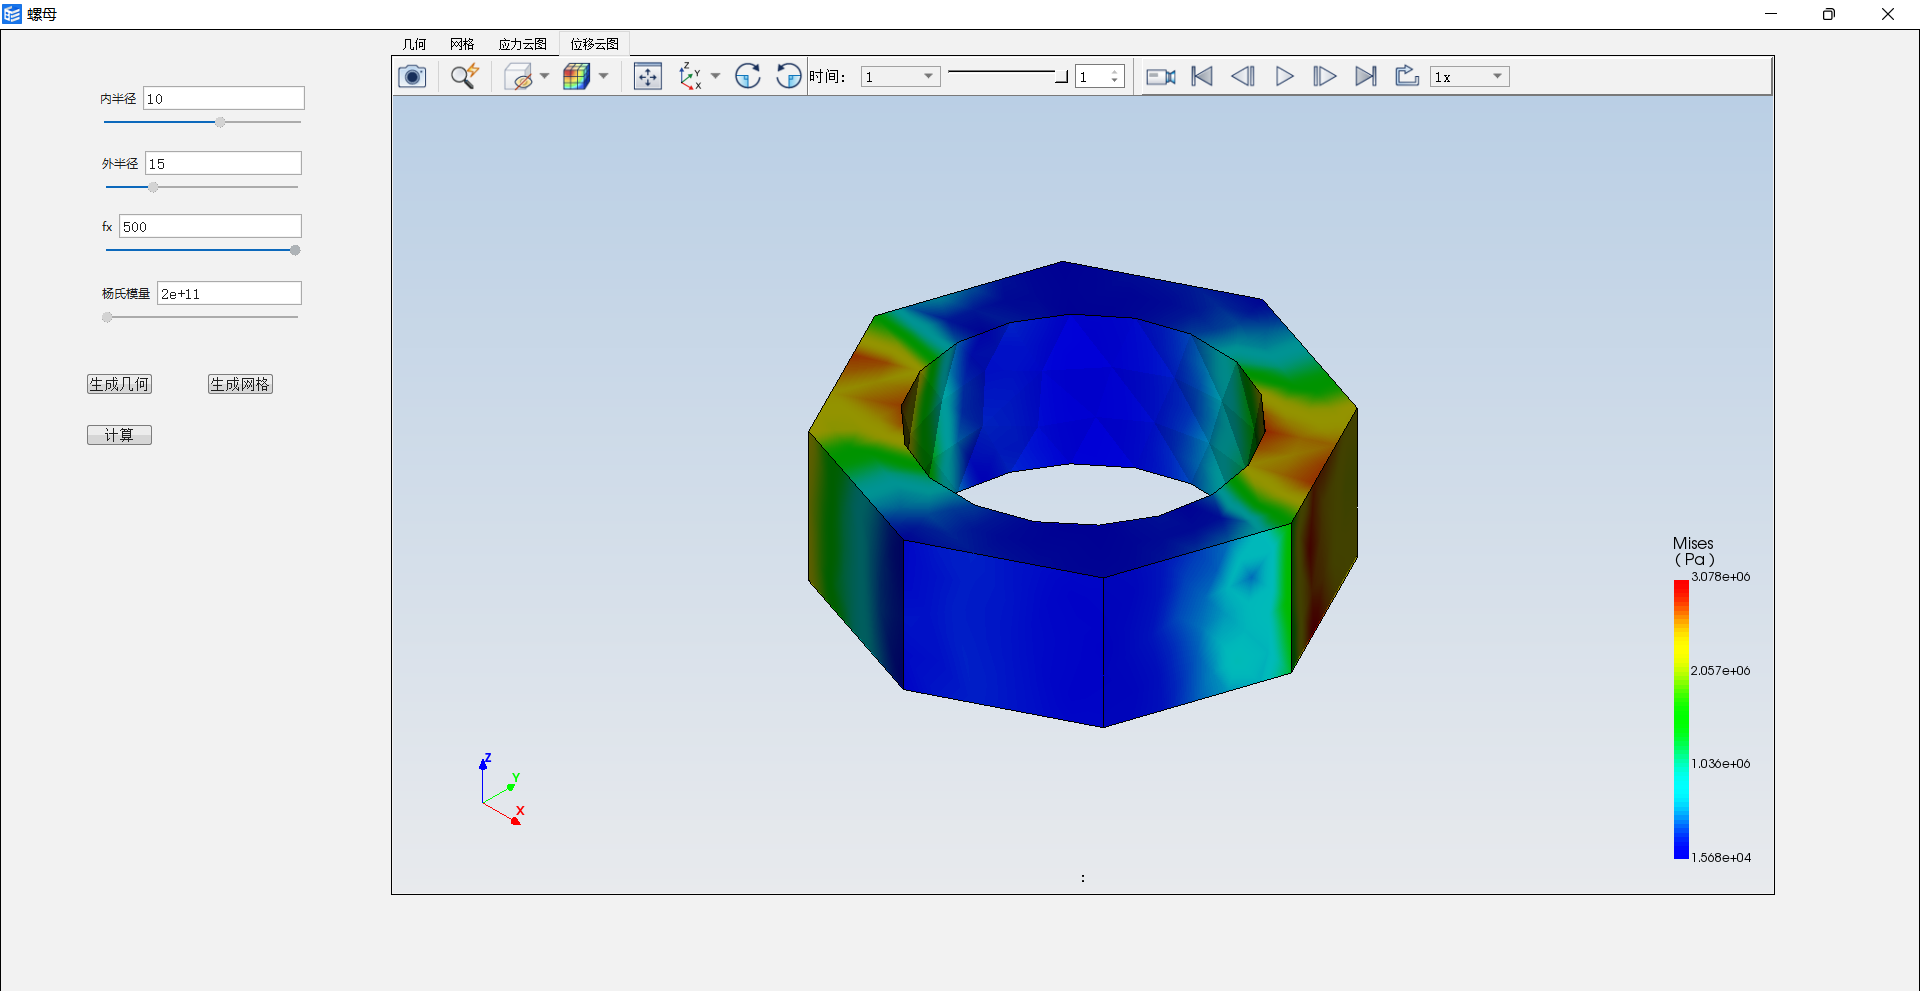The height and width of the screenshot is (991, 1920).
Task: Click the fx force input field
Action: [210, 226]
